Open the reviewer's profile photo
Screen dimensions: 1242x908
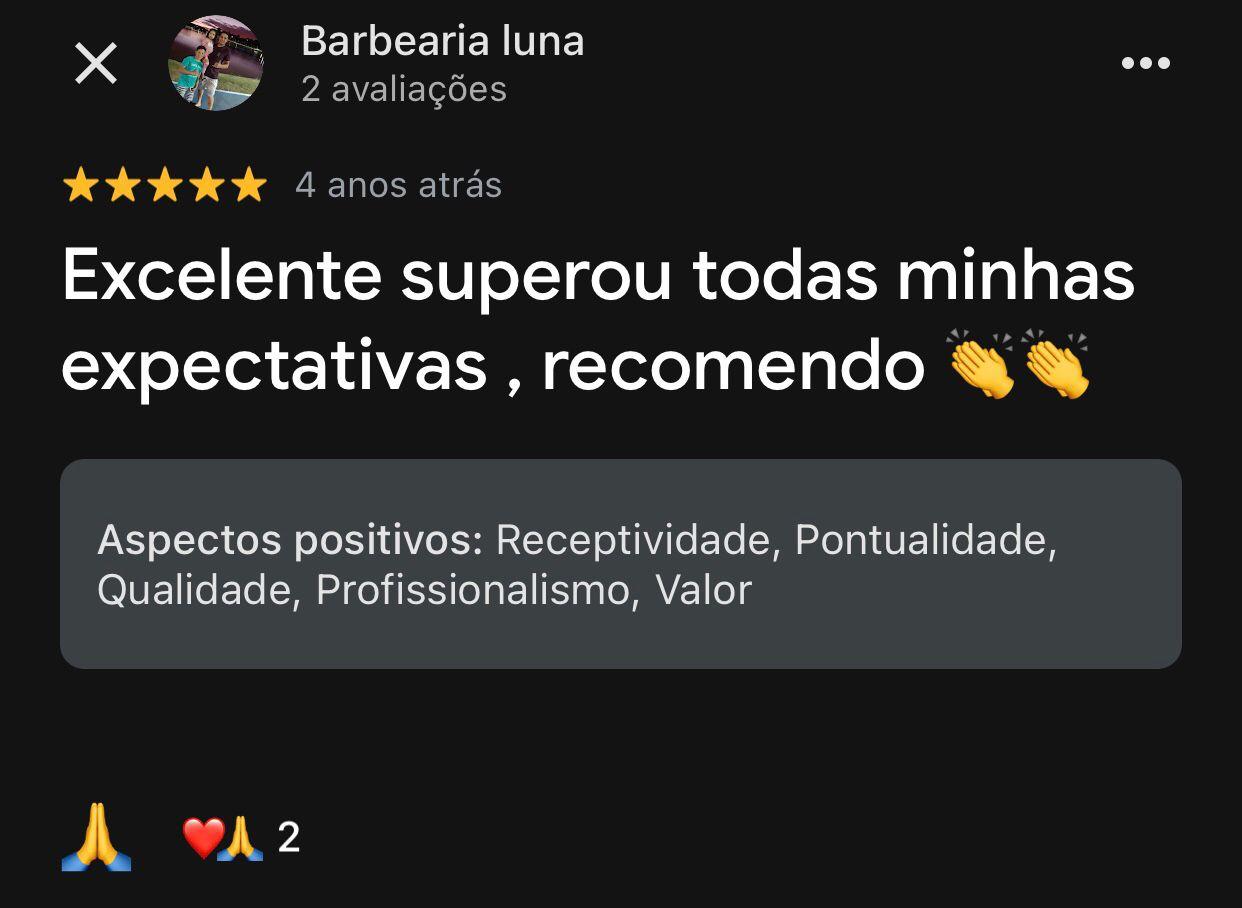(x=215, y=63)
